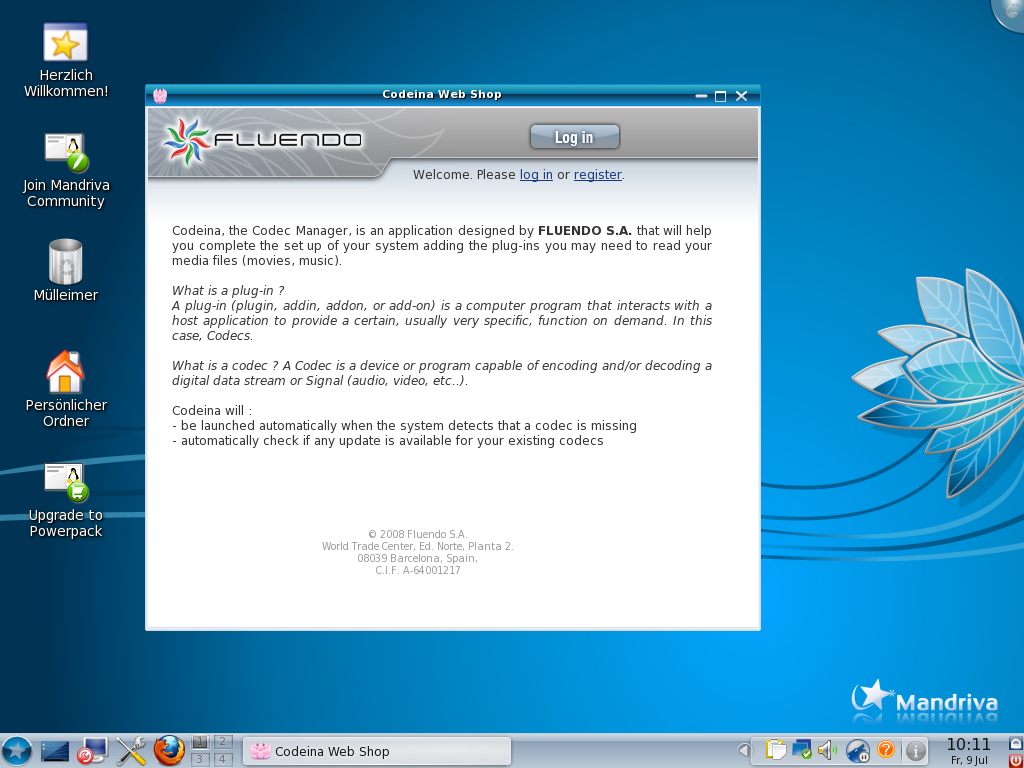Screen dimensions: 1024x768
Task: Select Codeina Web Shop taskbar entry
Action: point(377,751)
